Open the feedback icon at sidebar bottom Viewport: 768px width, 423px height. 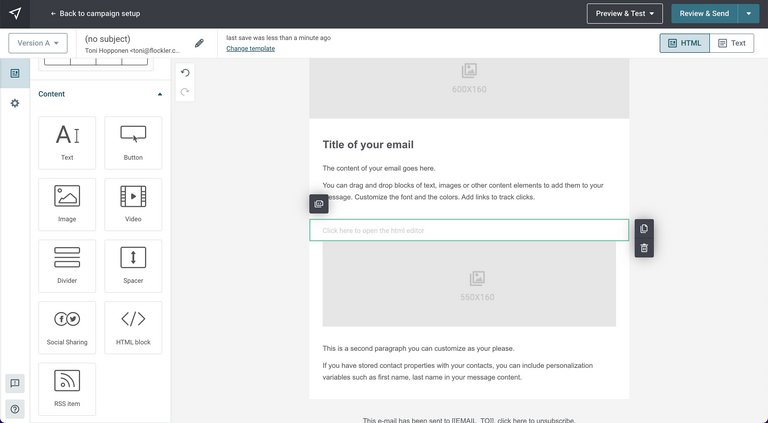pyautogui.click(x=15, y=383)
